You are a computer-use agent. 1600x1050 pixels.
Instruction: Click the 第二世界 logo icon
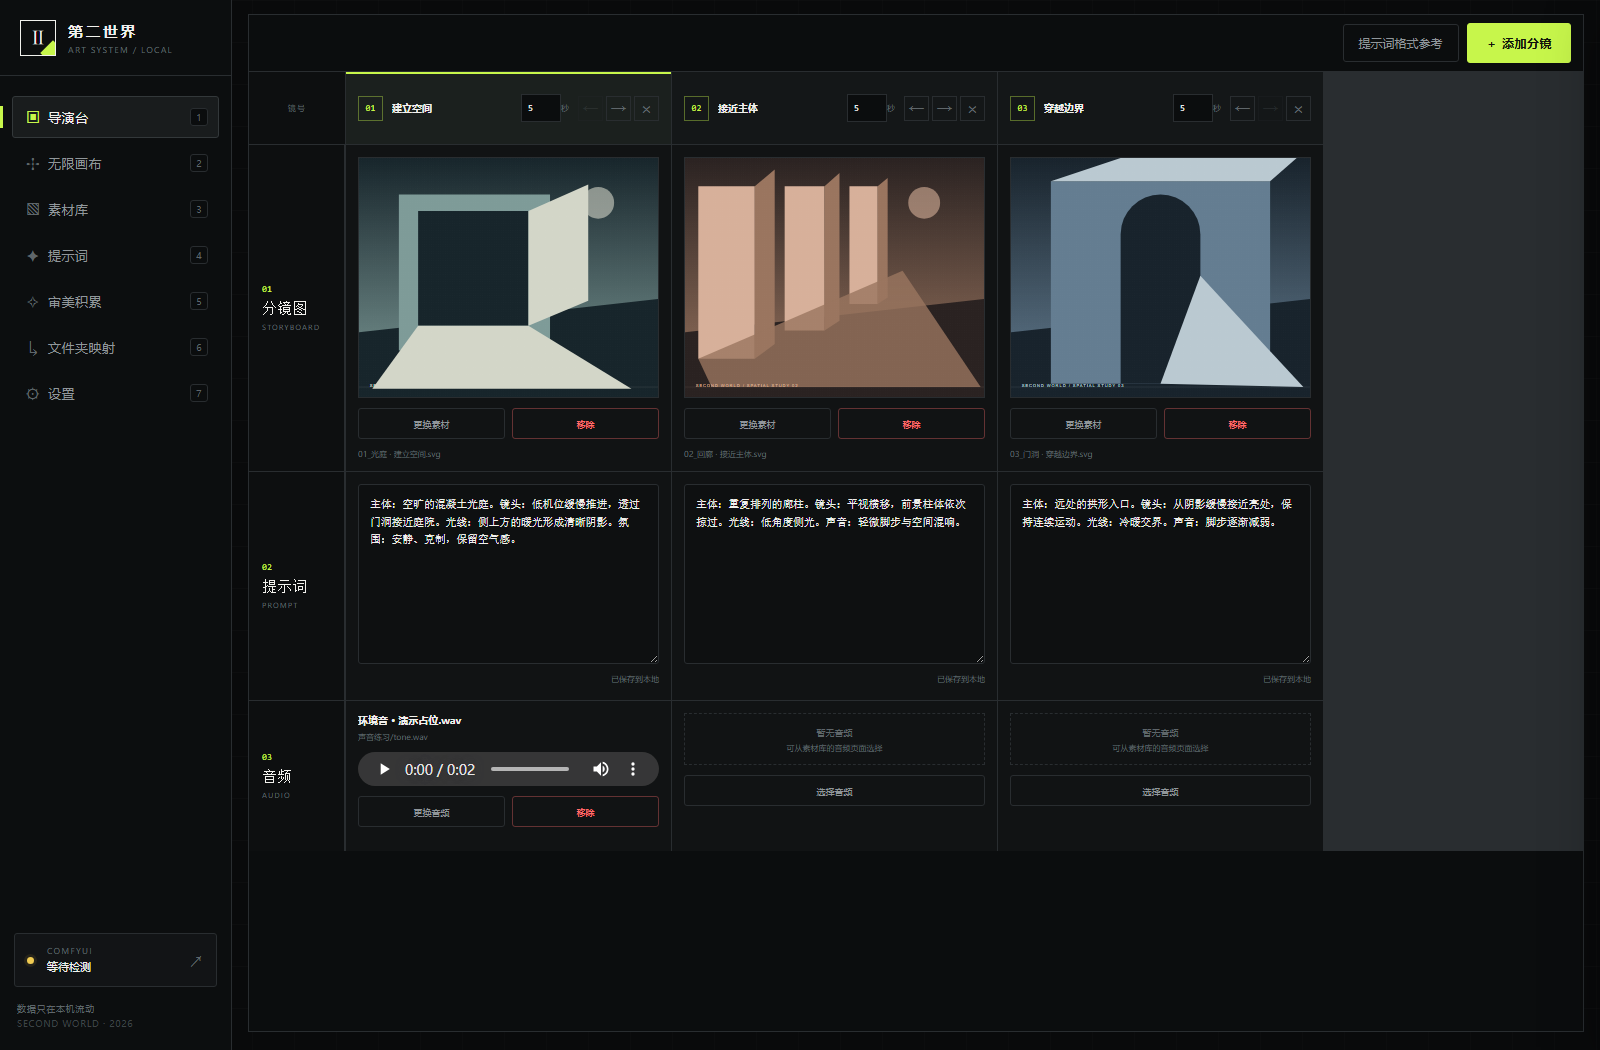[38, 38]
